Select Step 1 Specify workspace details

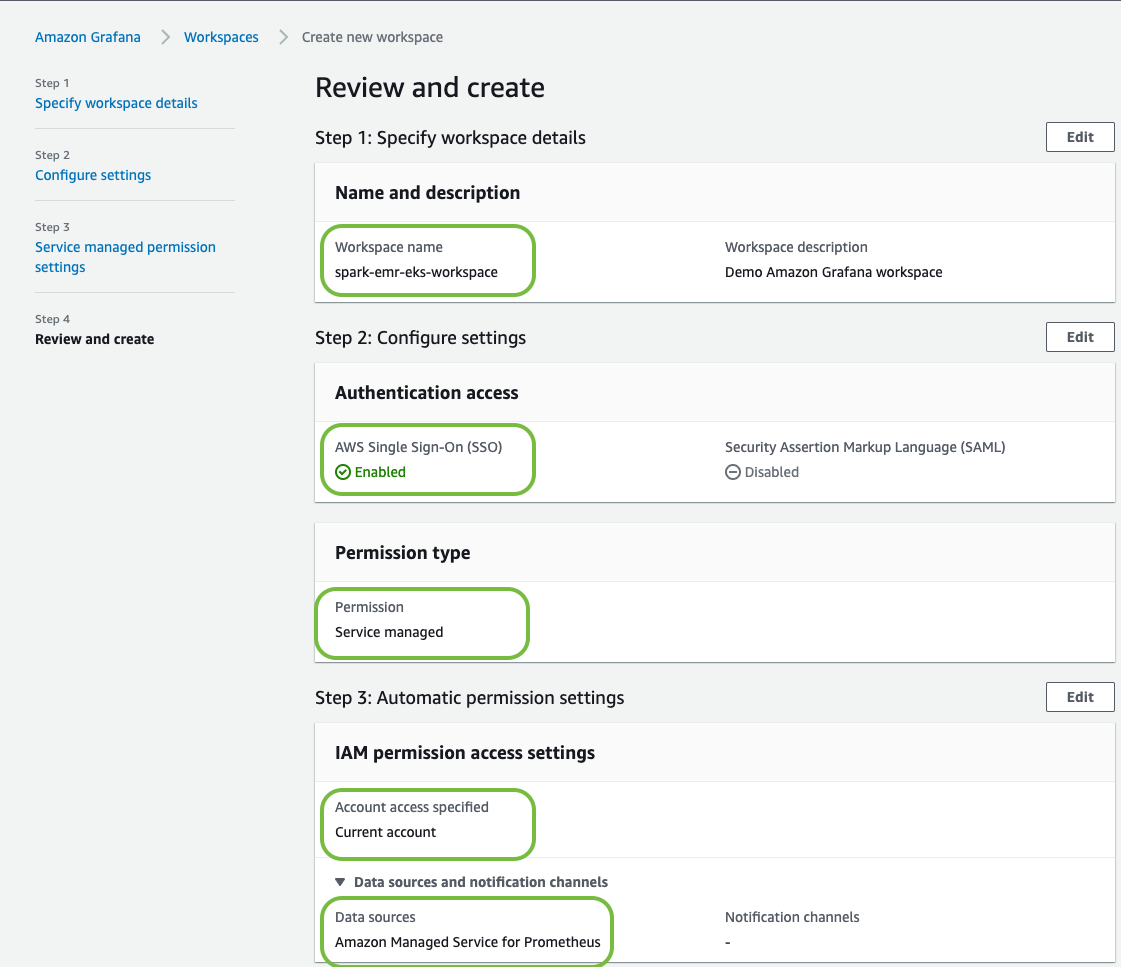(116, 103)
